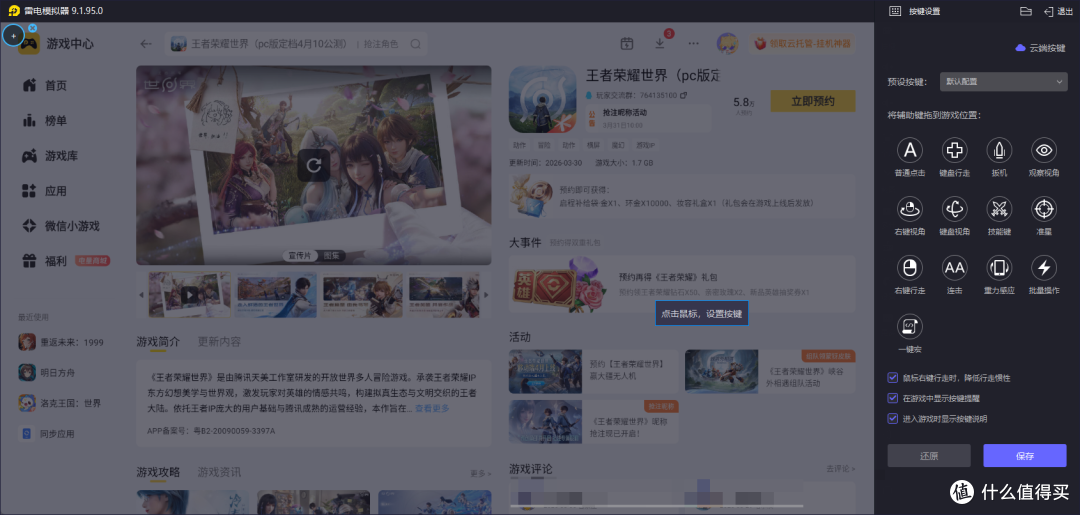Viewport: 1080px width, 515px height.
Task: Open the 查看更多 link in the description
Action: [432, 408]
